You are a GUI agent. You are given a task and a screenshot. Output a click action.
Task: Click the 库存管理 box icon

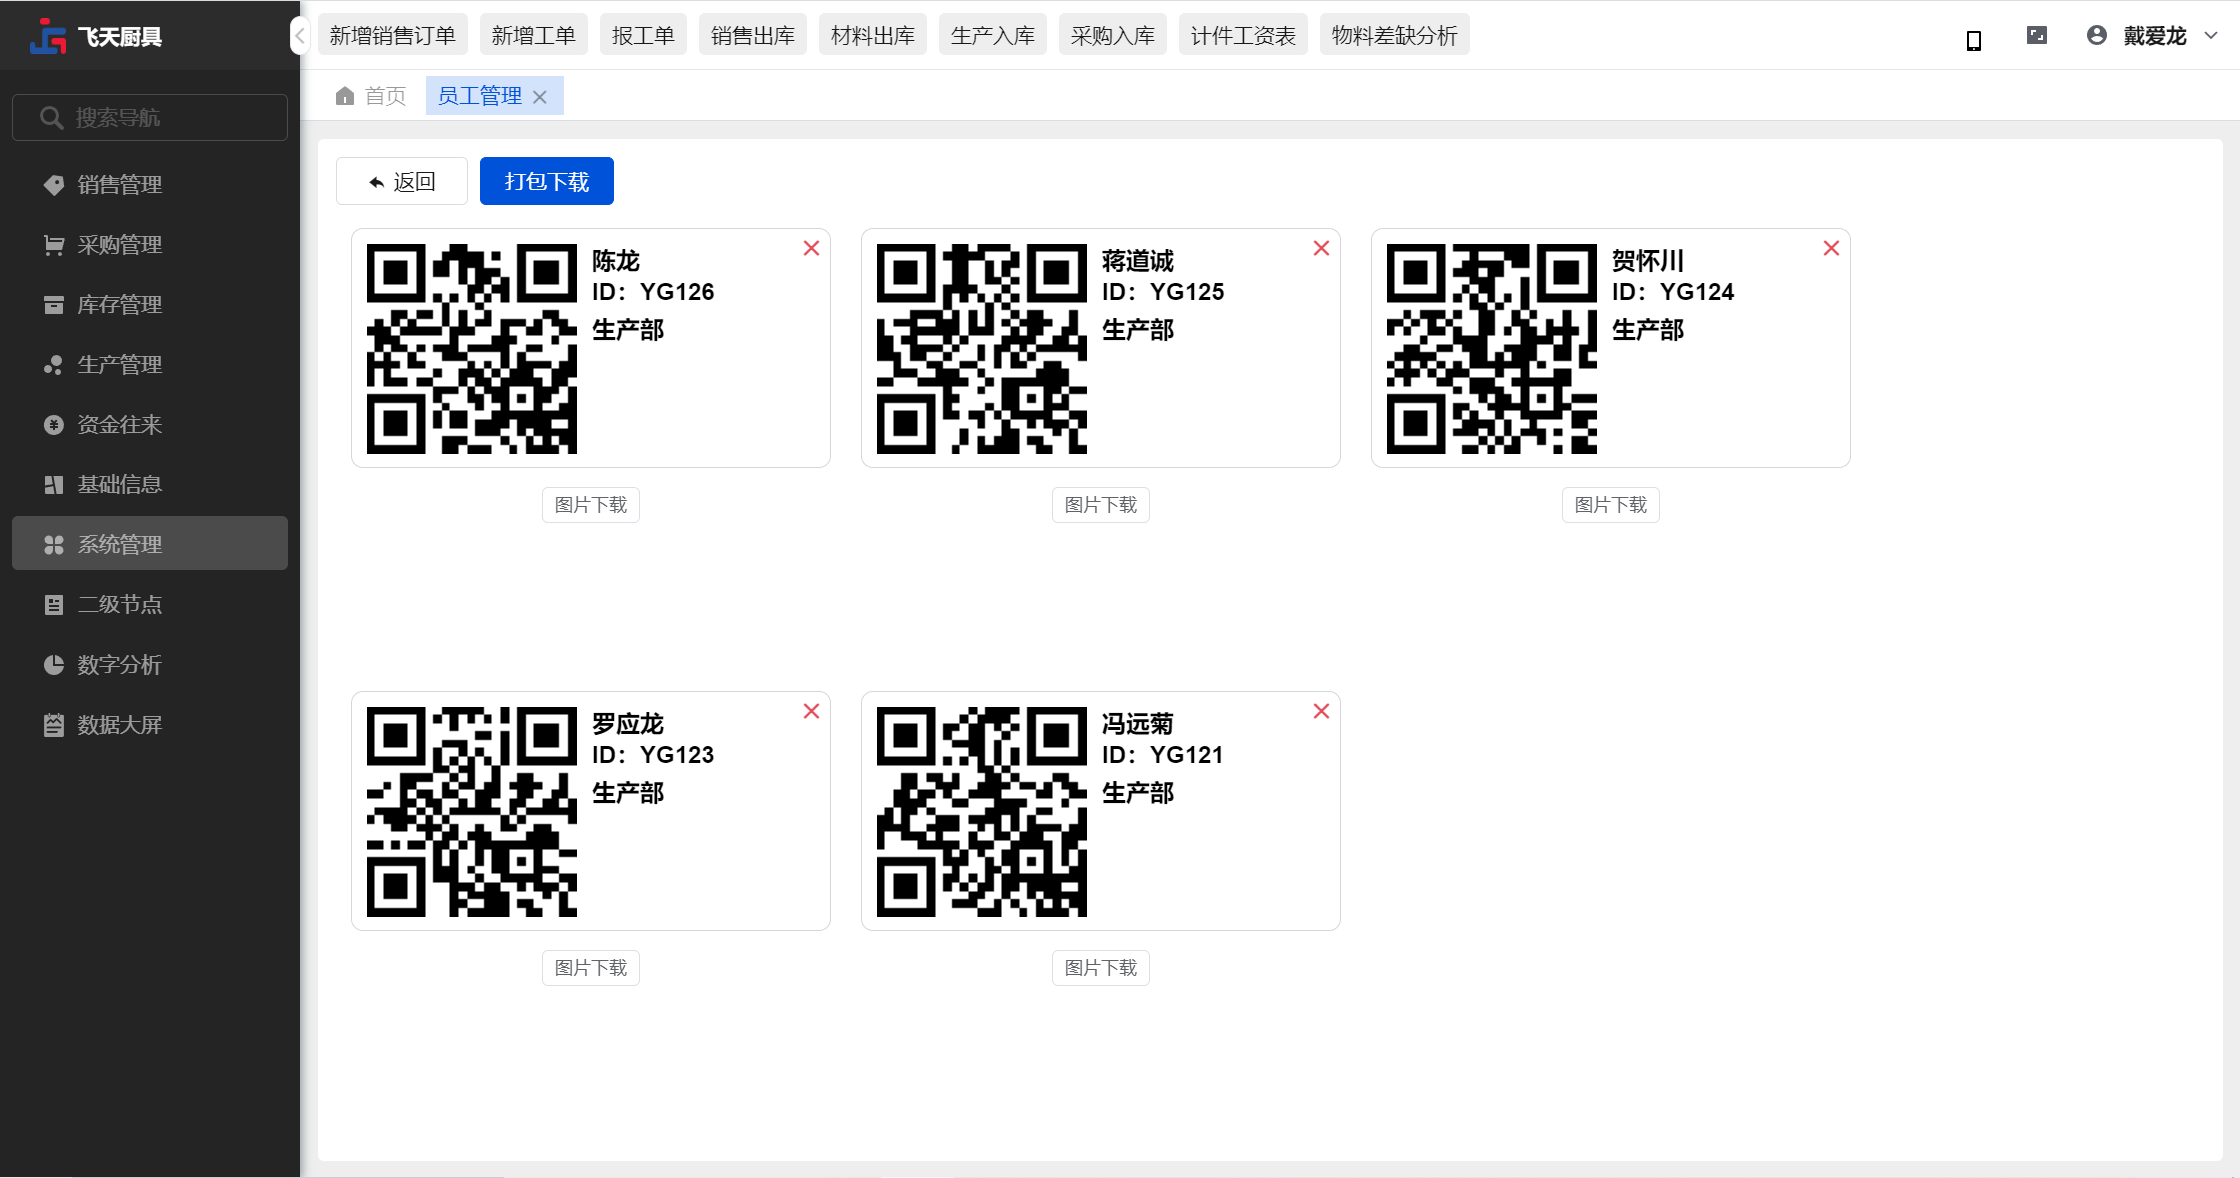tap(54, 305)
